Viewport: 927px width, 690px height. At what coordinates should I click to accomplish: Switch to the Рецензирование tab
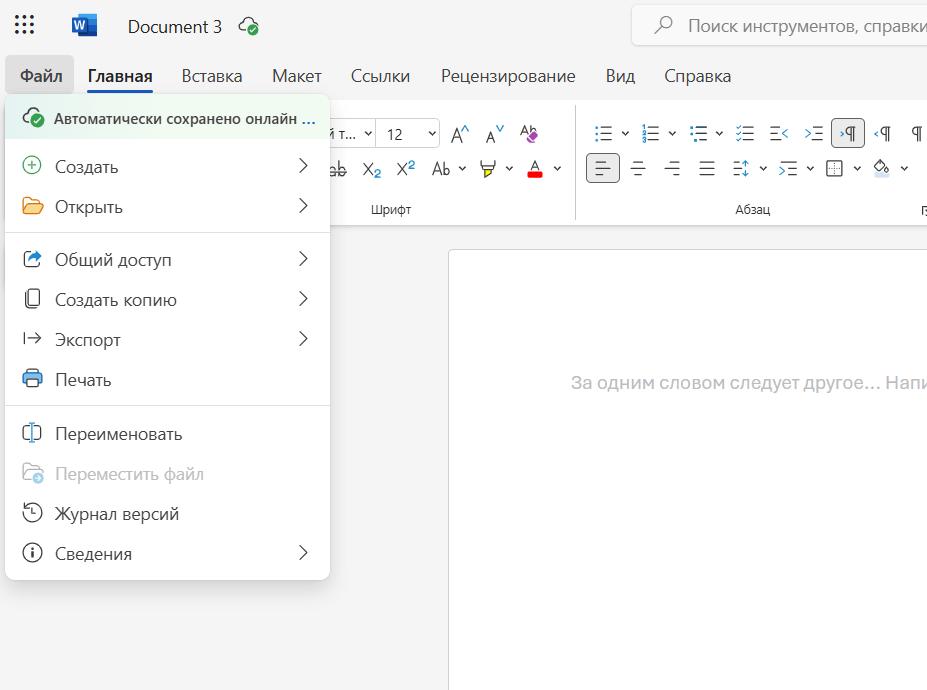click(508, 76)
